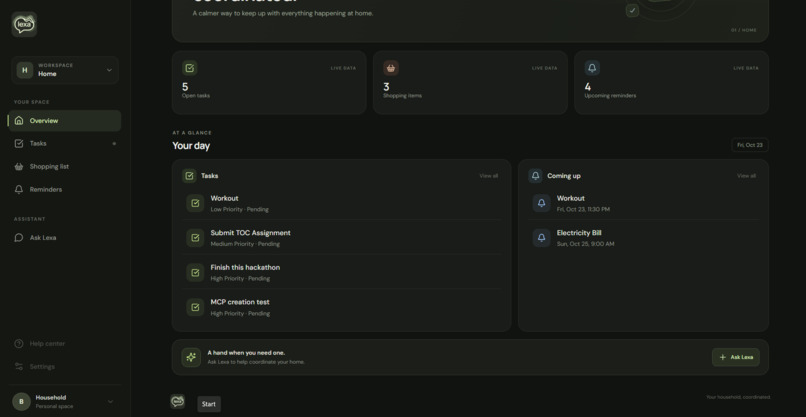Click the Shopping items basket card icon
Viewport: 806px width, 417px height.
point(391,68)
